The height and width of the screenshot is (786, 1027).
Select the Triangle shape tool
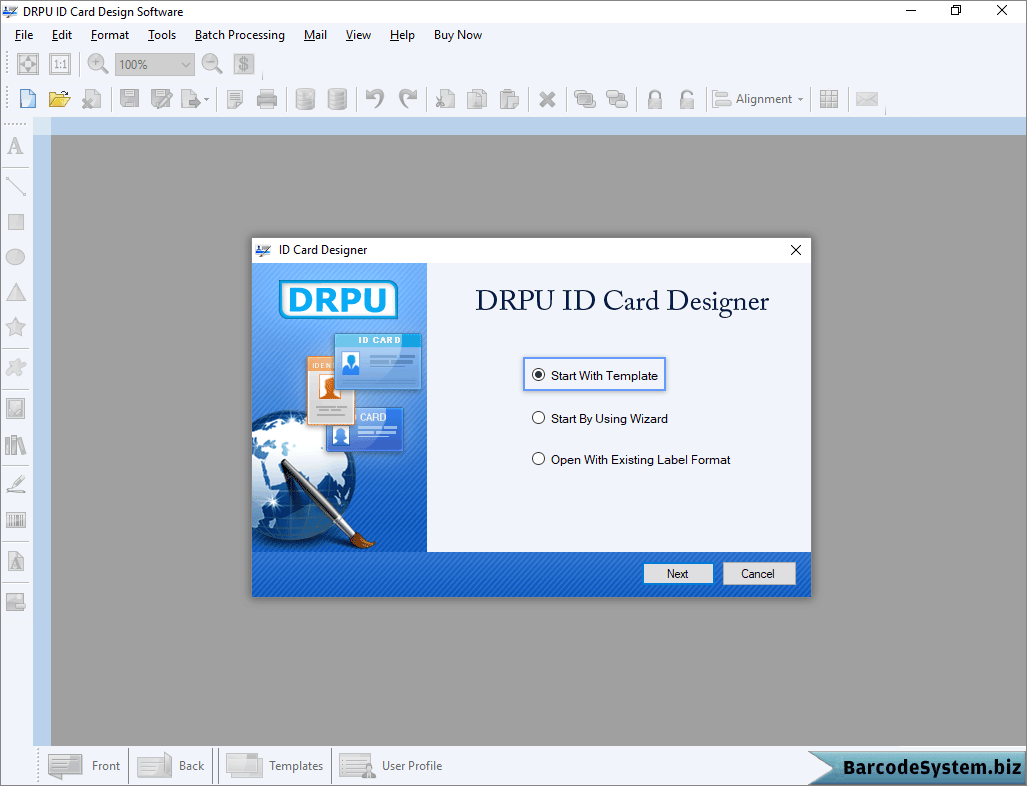tap(16, 292)
